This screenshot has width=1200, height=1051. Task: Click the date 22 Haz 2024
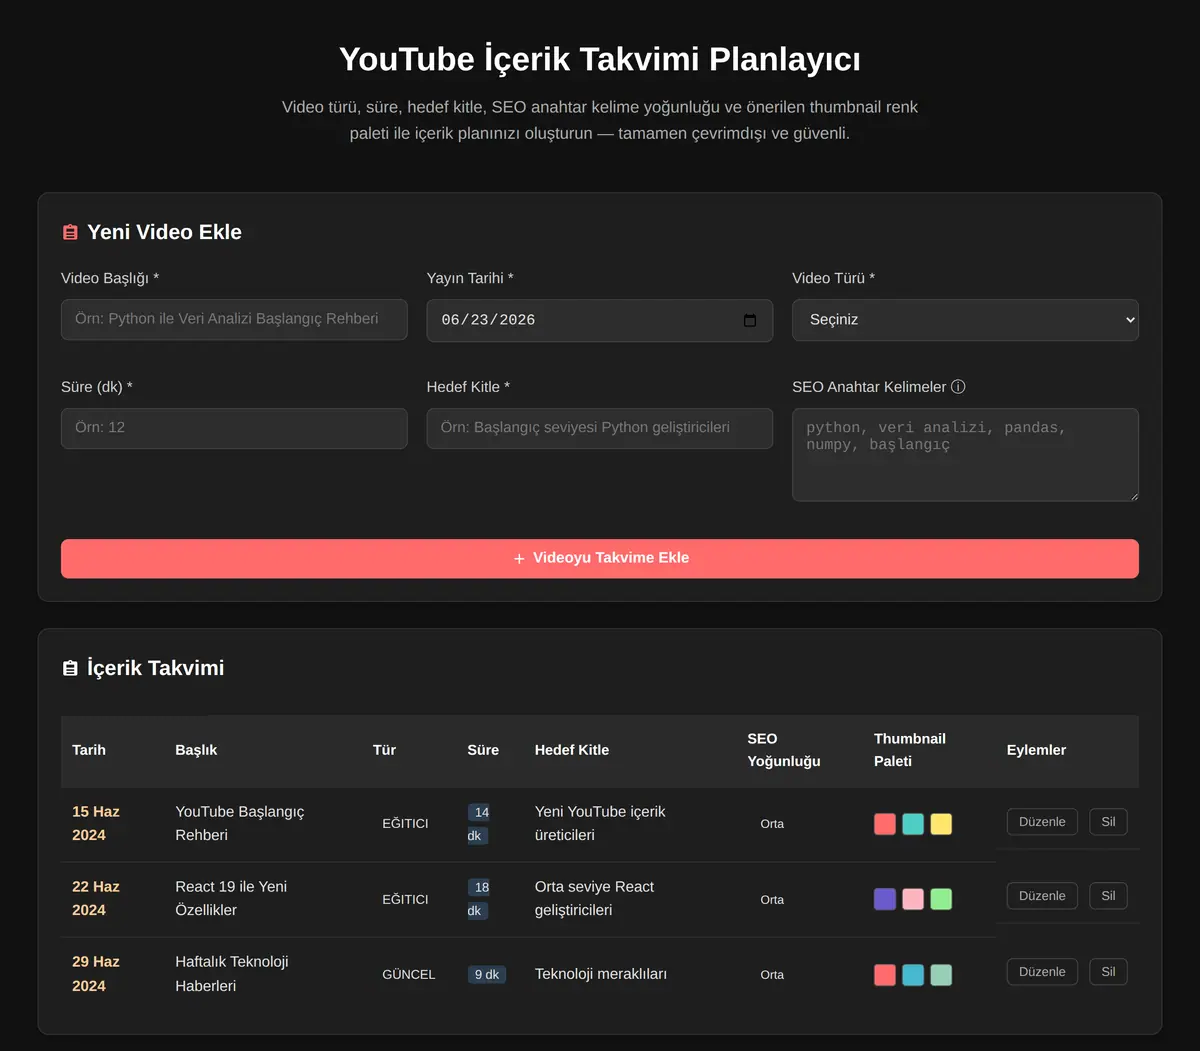pos(96,898)
